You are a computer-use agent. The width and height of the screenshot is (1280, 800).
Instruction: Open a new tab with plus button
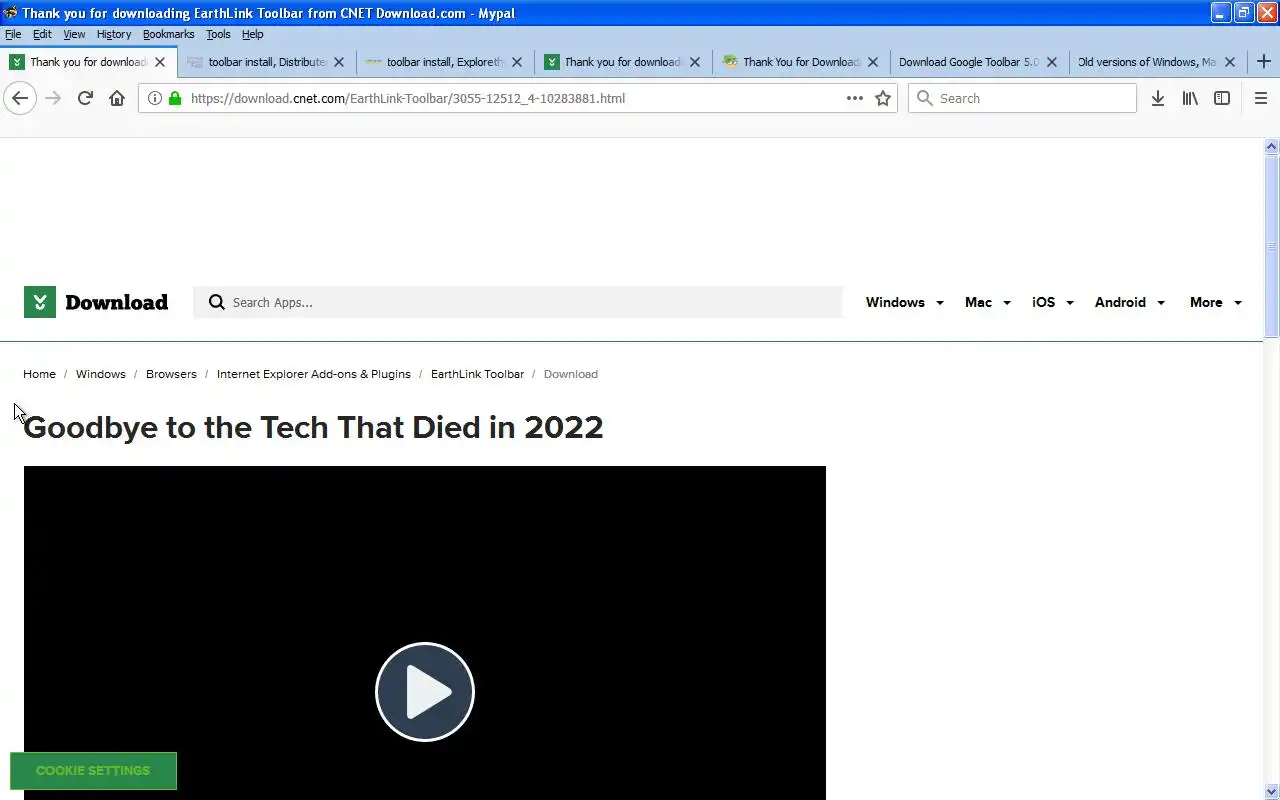(x=1263, y=61)
